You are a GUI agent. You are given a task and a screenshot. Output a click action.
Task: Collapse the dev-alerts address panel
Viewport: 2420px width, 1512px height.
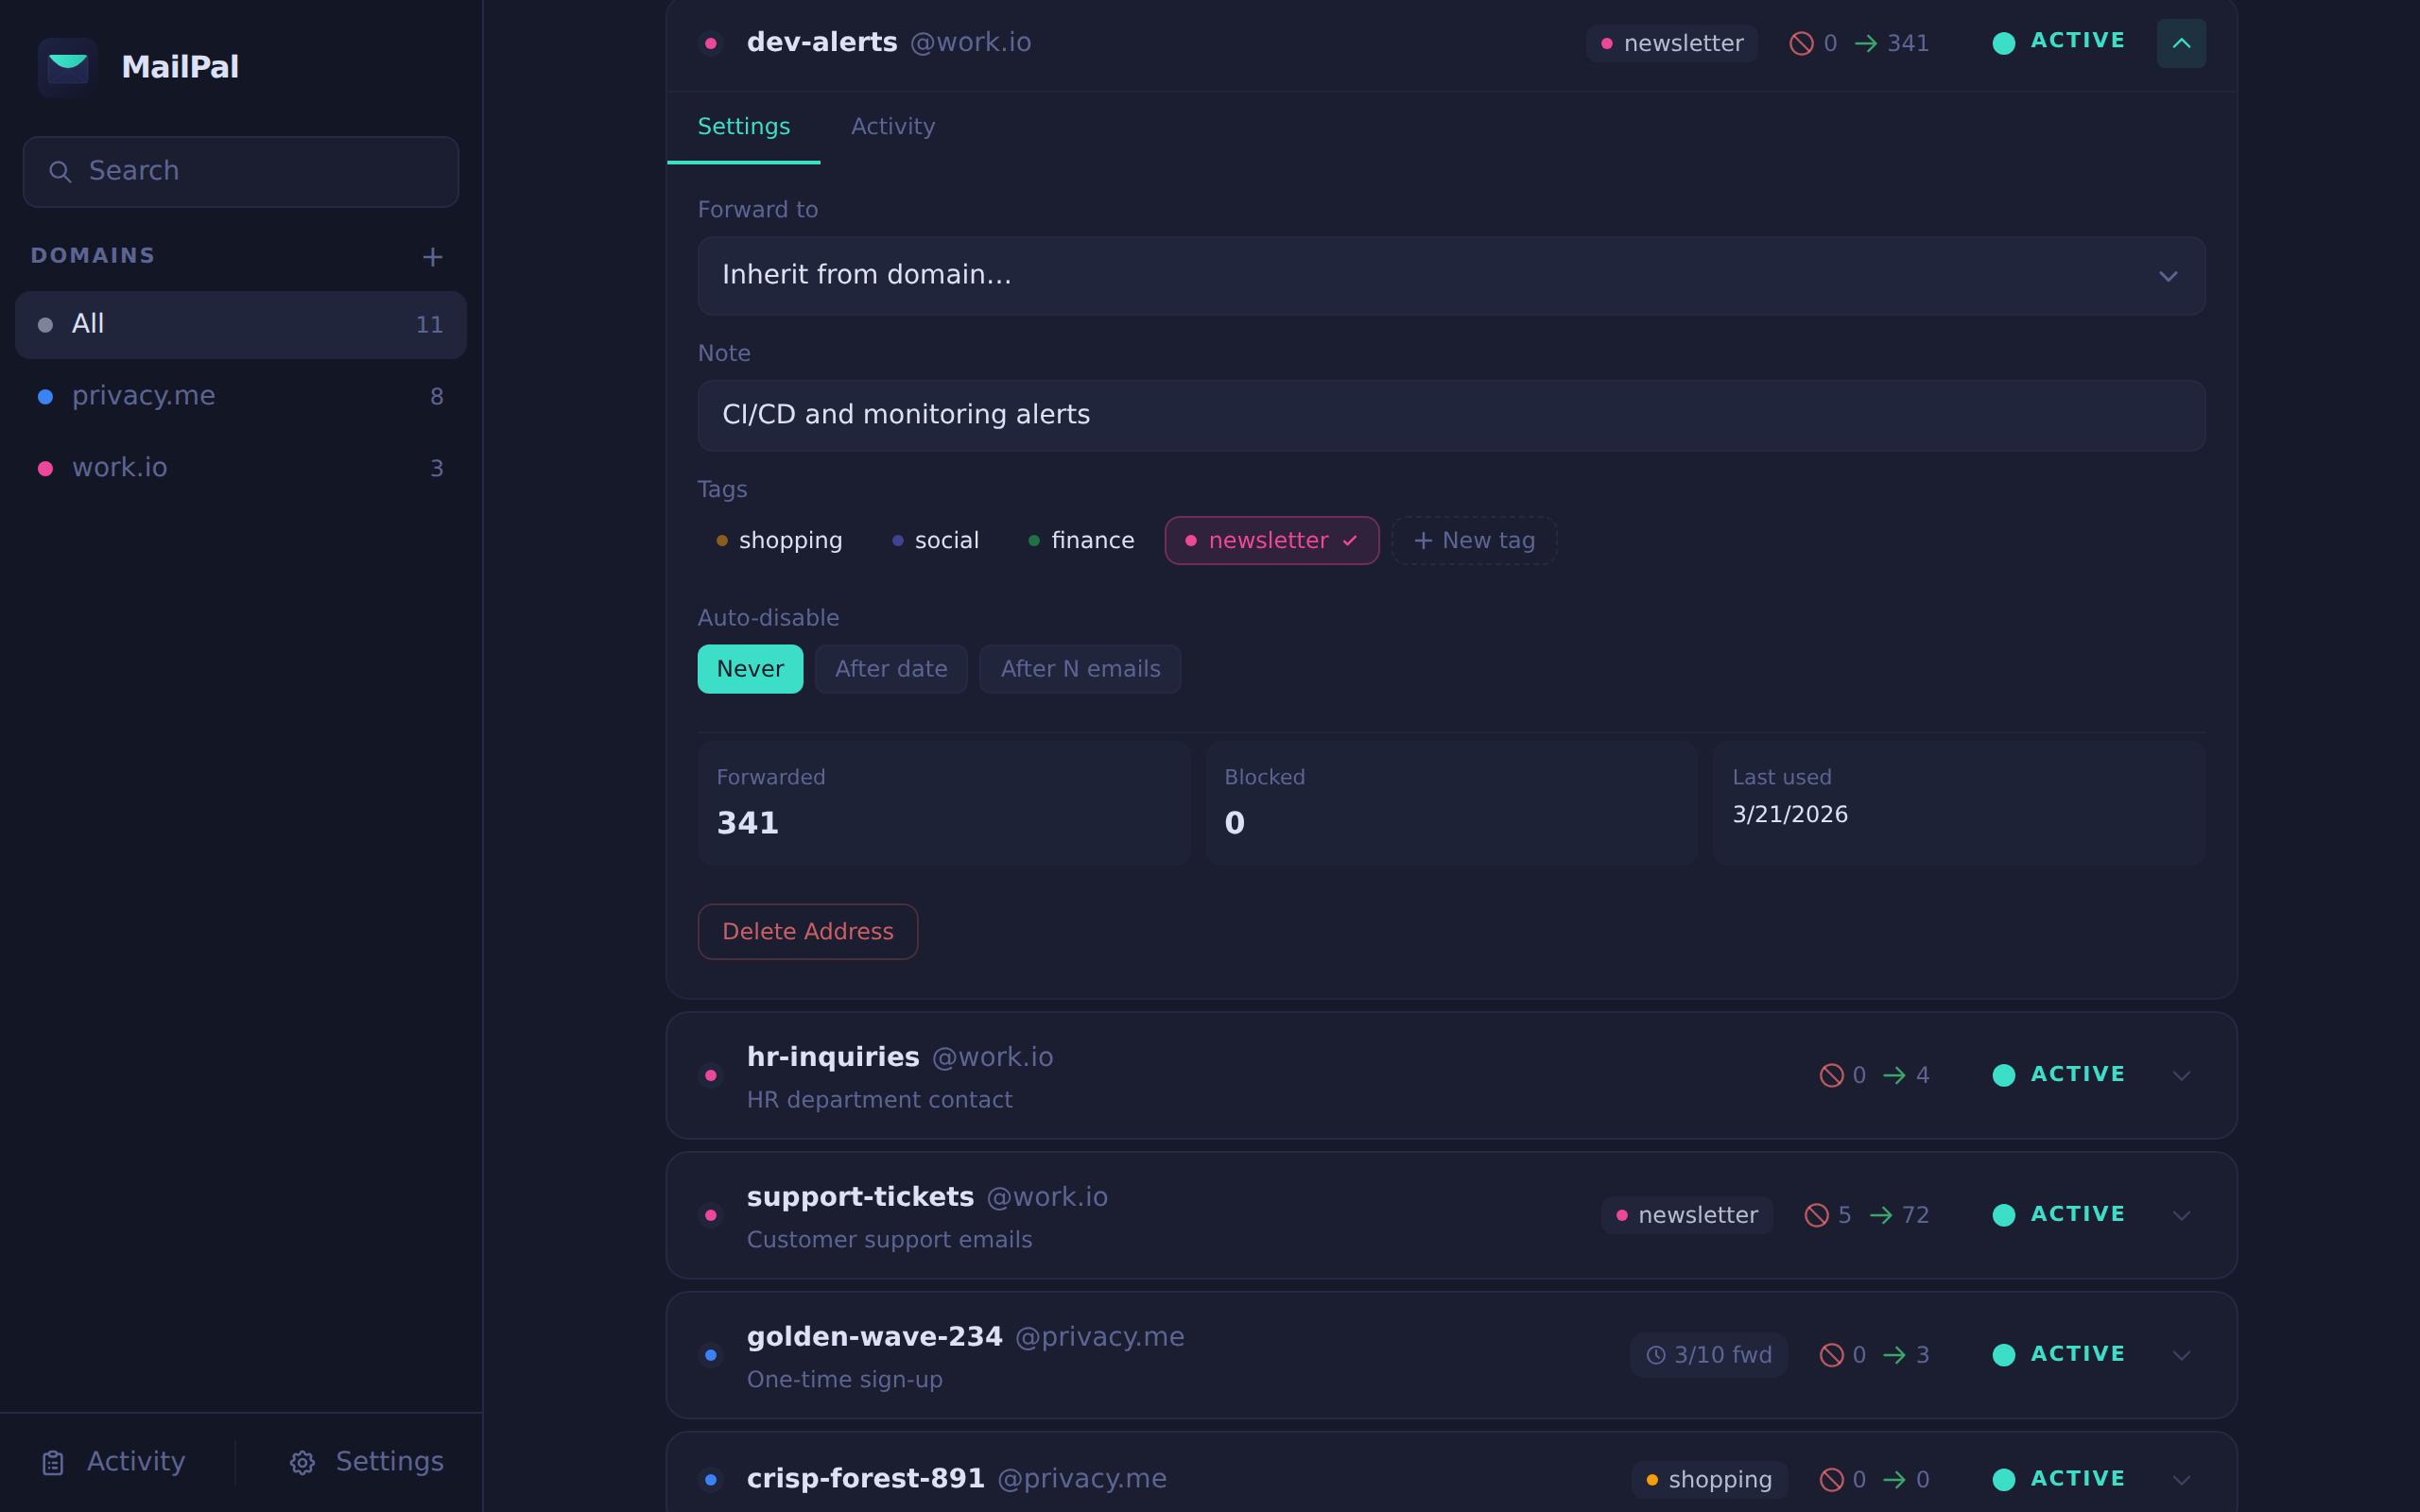click(2180, 43)
